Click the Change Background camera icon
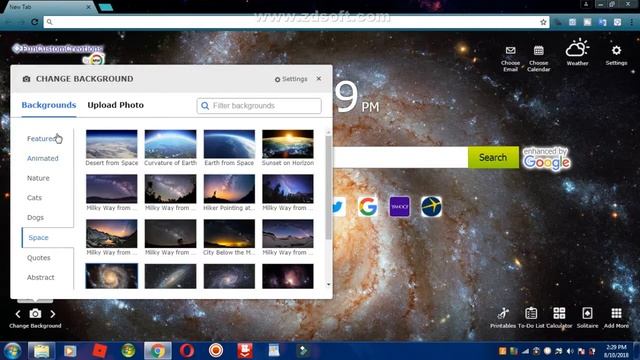The image size is (640, 360). [35, 313]
